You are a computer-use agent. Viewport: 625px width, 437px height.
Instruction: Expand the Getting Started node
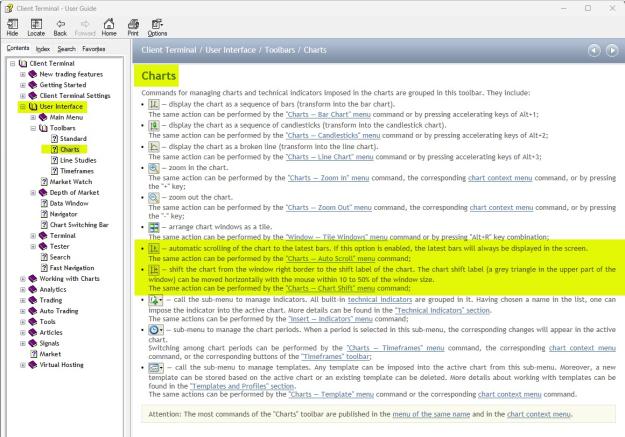(x=23, y=85)
